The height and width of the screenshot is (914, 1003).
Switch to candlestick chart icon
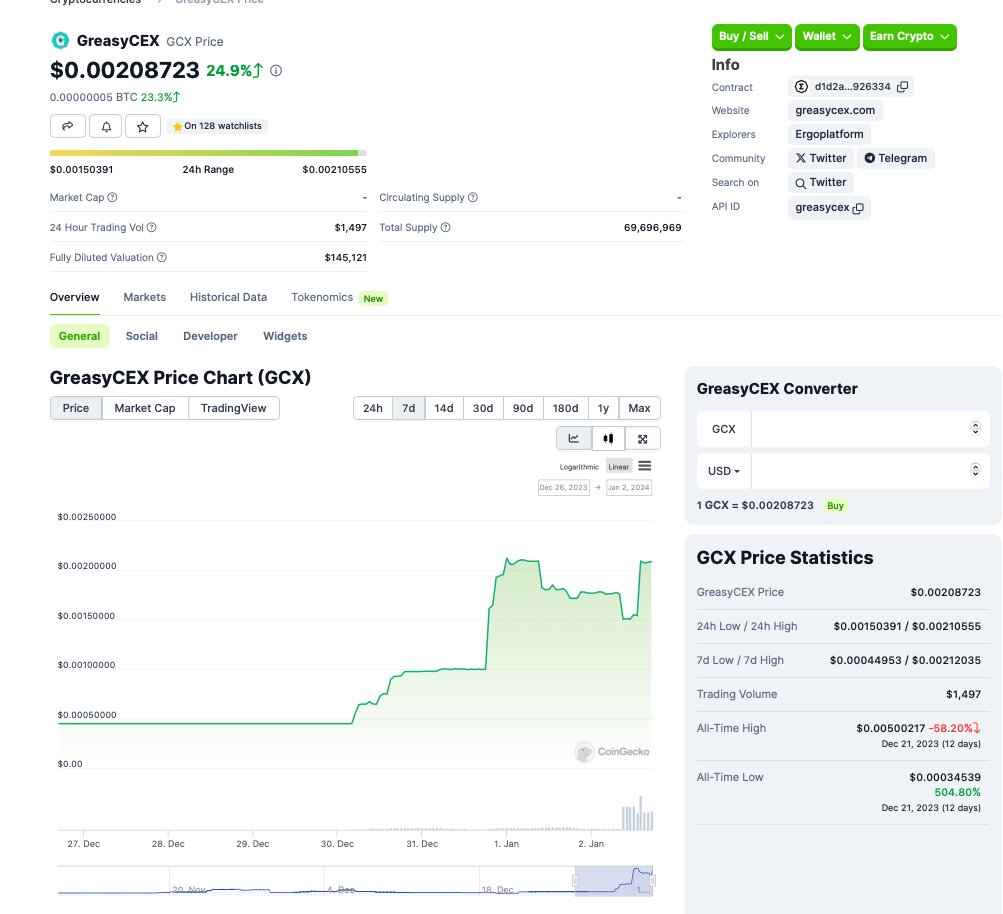coord(608,438)
